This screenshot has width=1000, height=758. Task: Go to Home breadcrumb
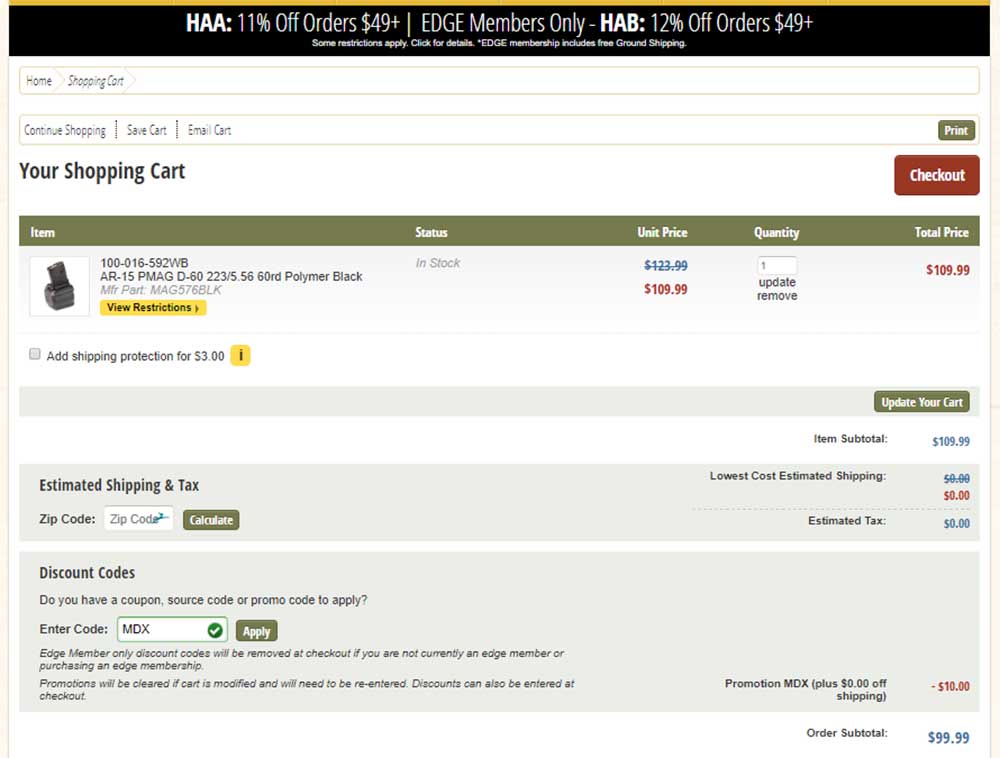click(x=39, y=81)
